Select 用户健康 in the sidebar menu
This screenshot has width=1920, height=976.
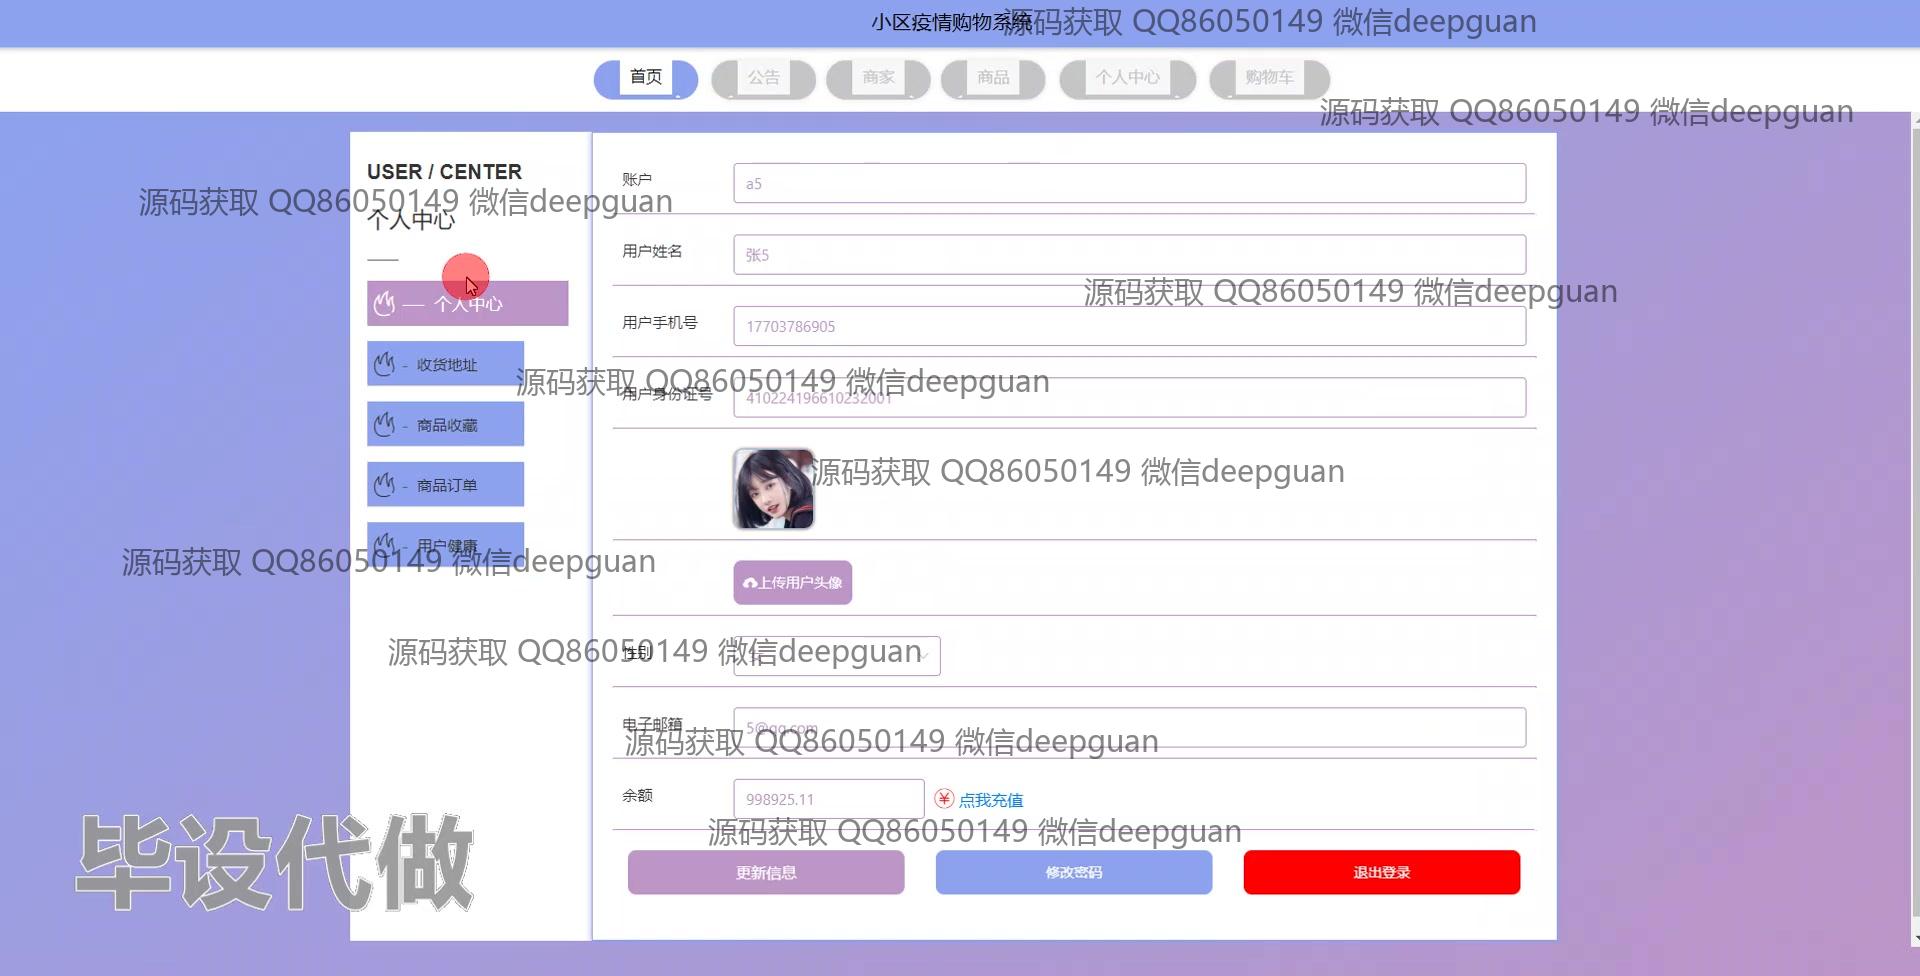pos(445,544)
